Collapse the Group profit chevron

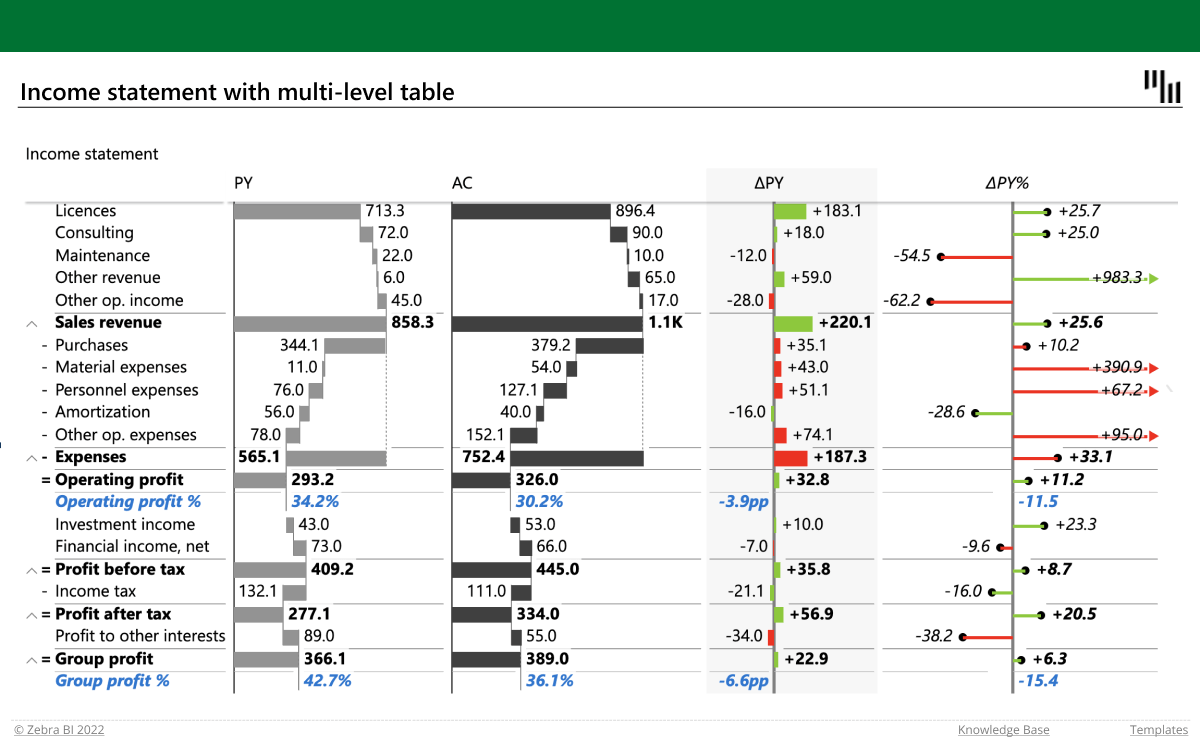(31, 659)
